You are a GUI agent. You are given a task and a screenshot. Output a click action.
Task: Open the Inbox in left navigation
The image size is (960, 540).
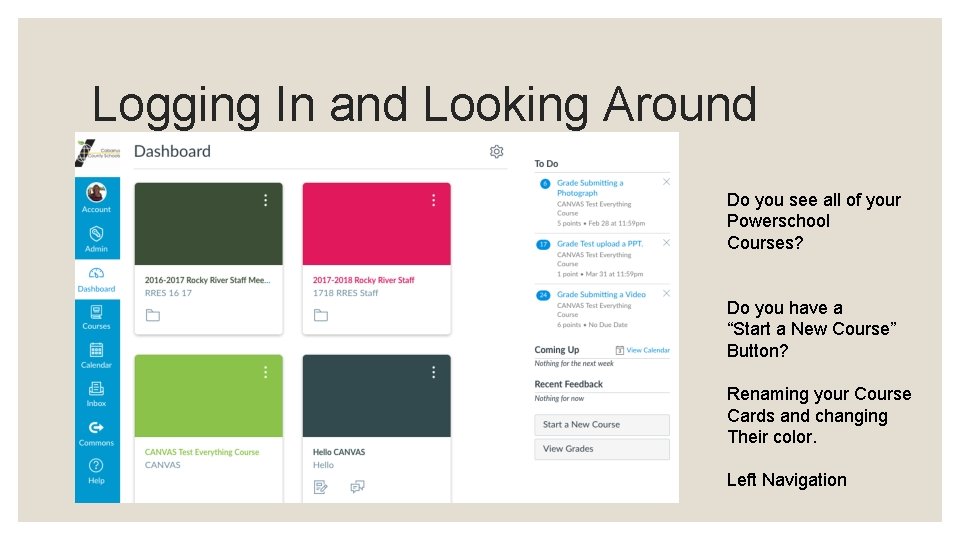click(x=97, y=394)
